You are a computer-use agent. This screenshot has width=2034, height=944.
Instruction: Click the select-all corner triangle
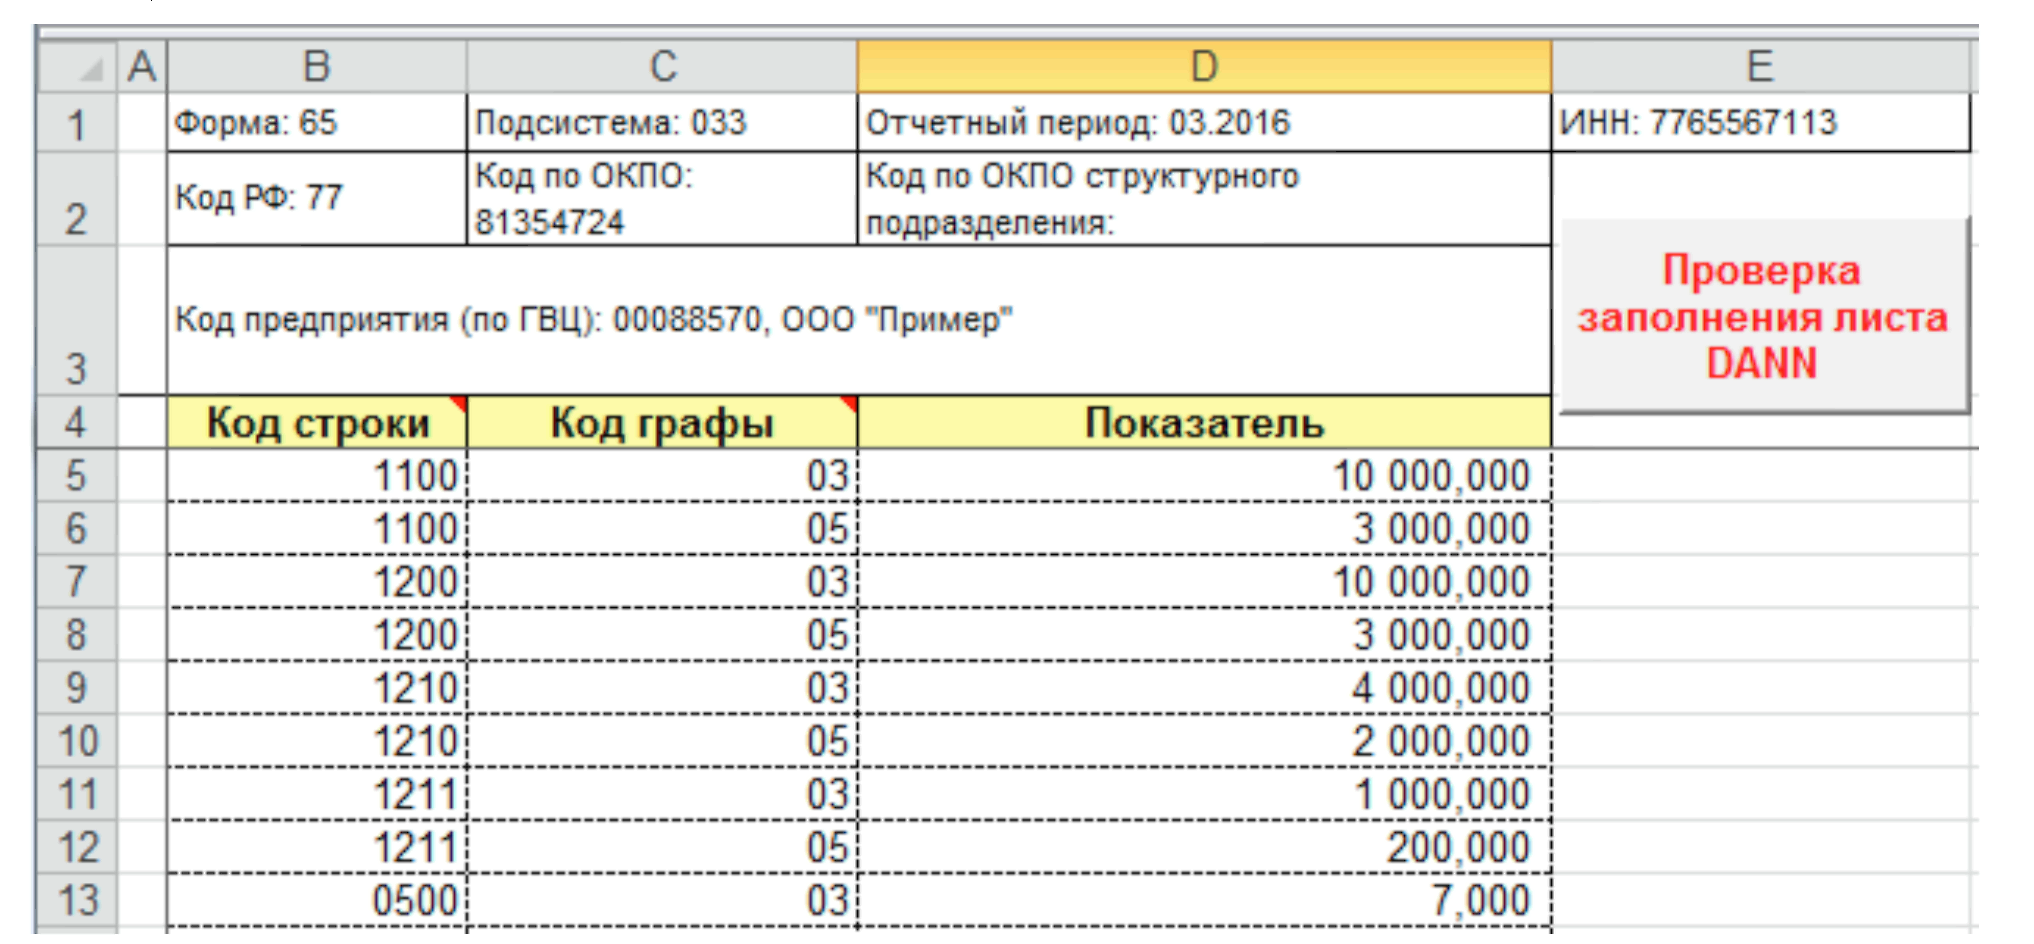pyautogui.click(x=78, y=68)
